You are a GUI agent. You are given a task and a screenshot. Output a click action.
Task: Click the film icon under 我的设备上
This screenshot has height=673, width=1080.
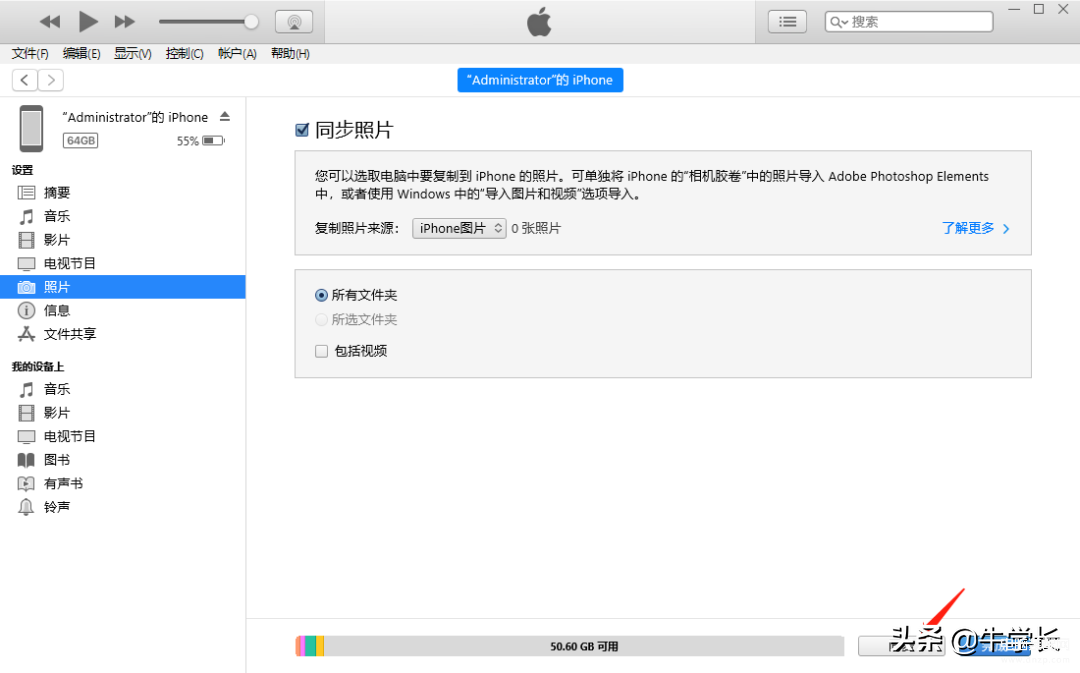coord(26,413)
